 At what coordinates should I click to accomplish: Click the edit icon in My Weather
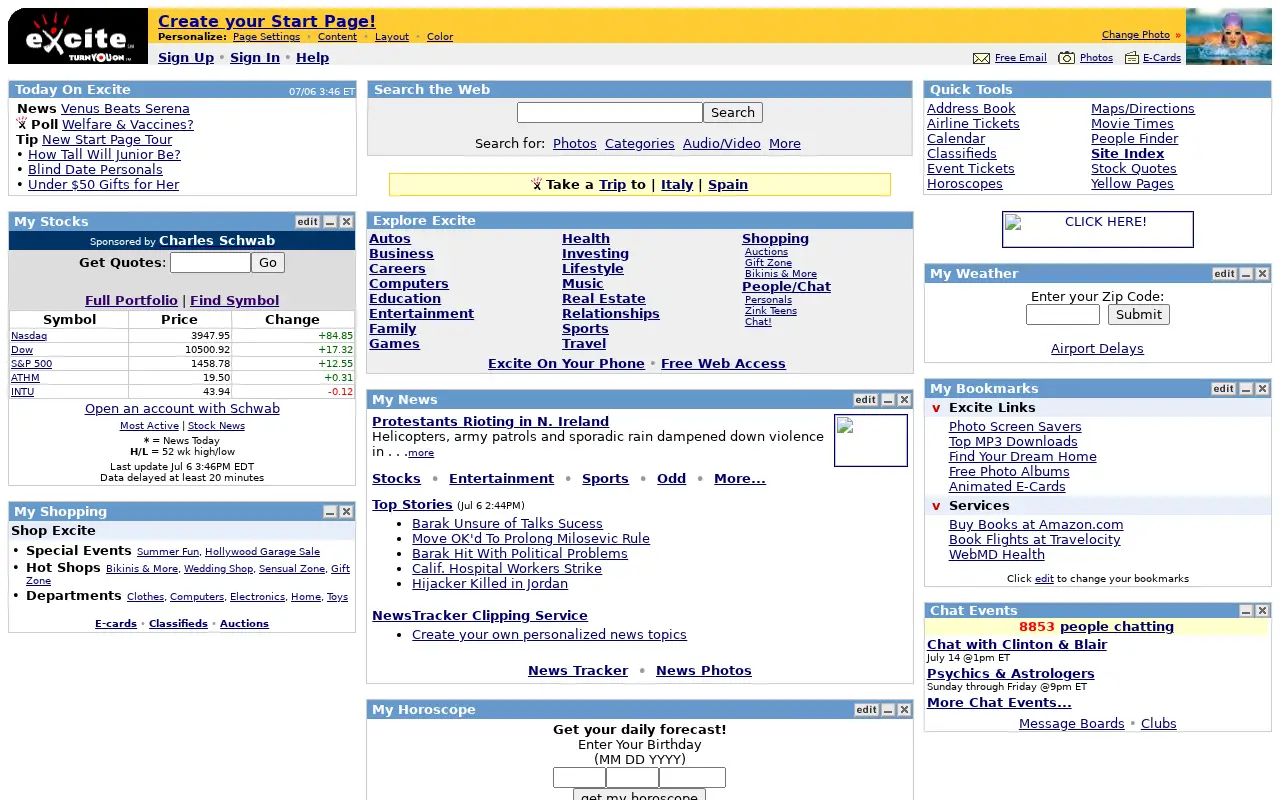1224,274
